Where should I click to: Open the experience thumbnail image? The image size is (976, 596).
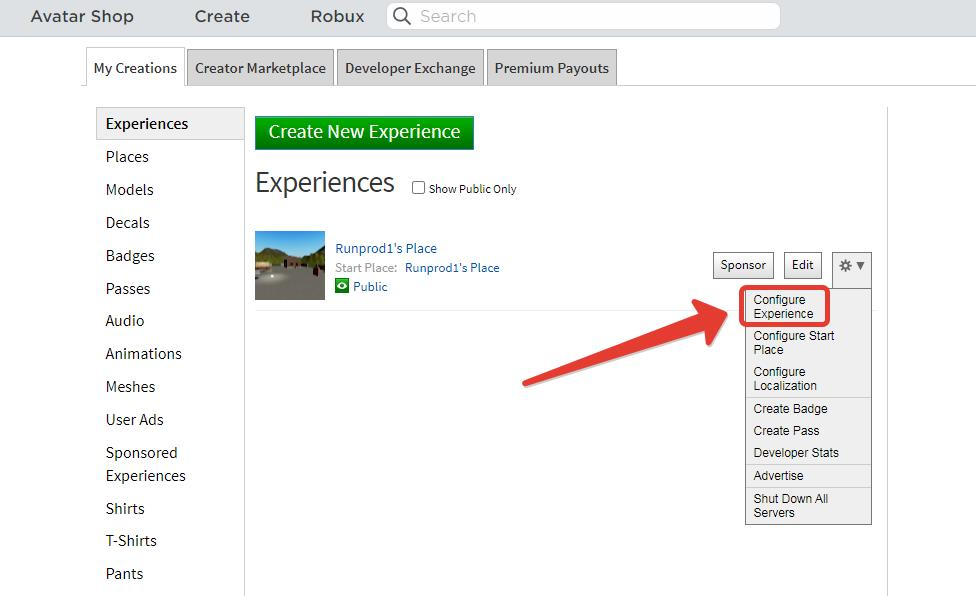pyautogui.click(x=290, y=266)
